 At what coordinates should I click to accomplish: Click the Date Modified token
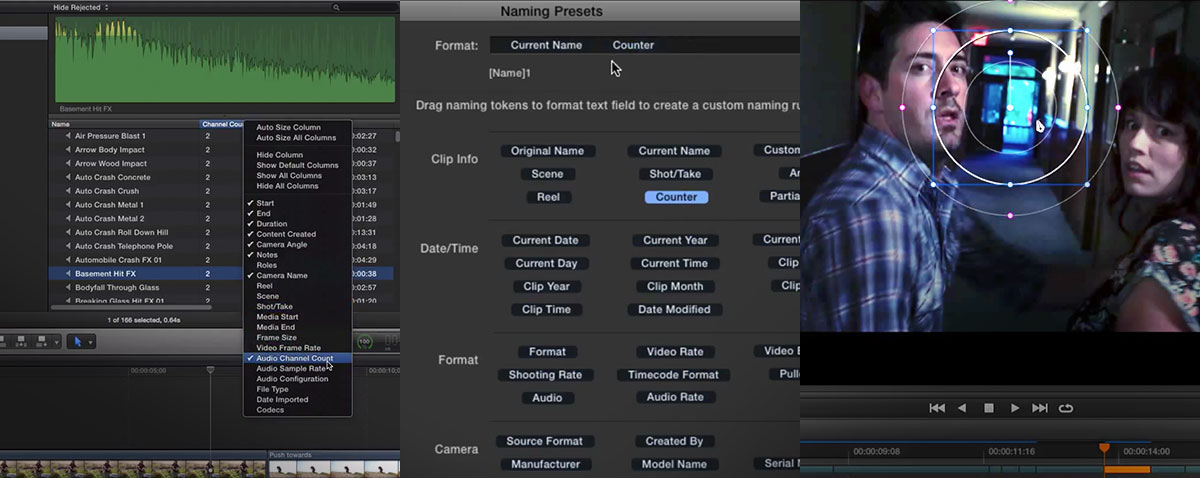click(674, 309)
